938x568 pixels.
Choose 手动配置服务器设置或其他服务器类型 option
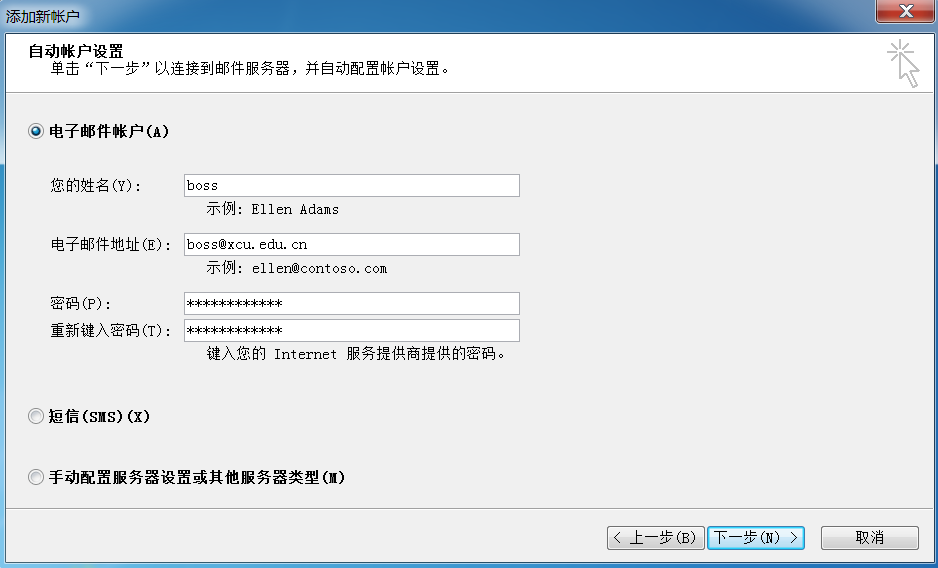click(x=36, y=477)
